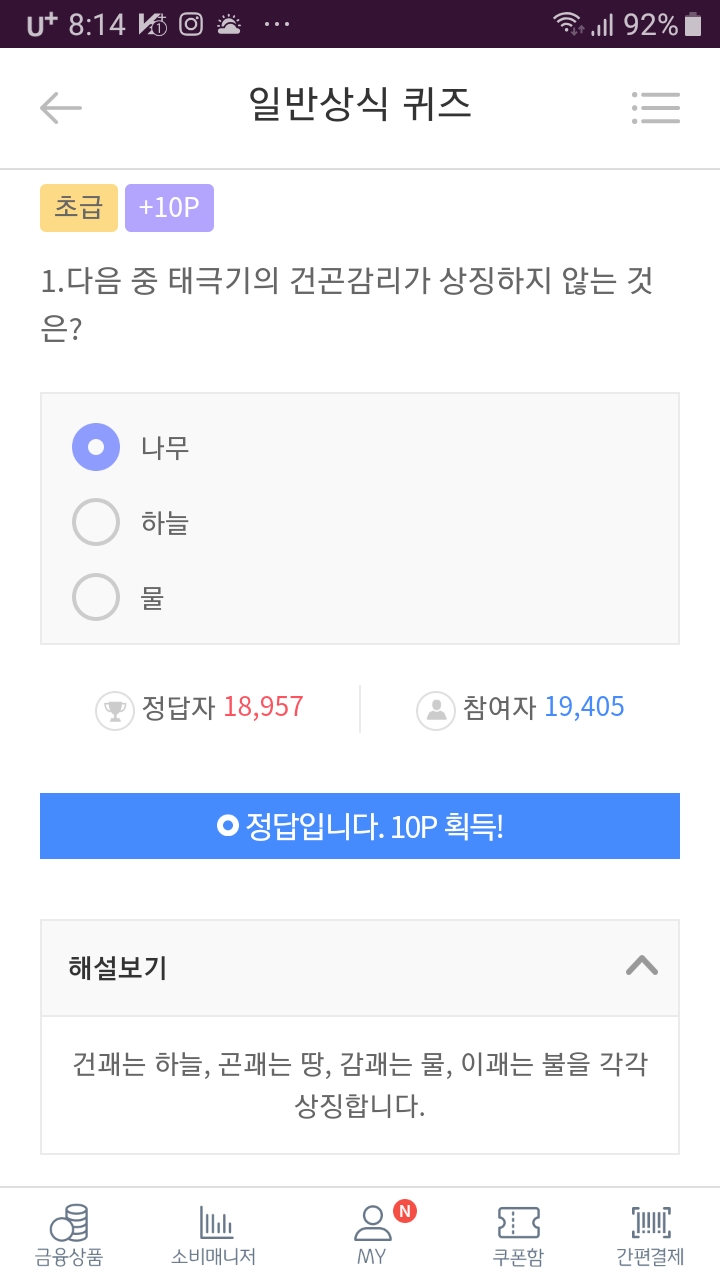Open the list menu icon
This screenshot has height=1280, width=720.
[x=656, y=108]
